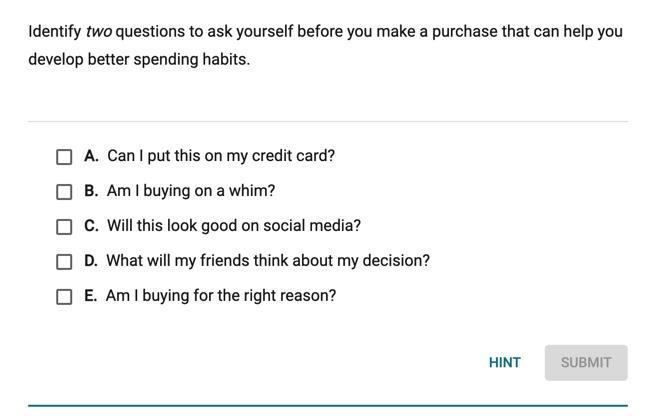Select "Am I buying for the right reason?"
The width and height of the screenshot is (660, 416).
221,296
